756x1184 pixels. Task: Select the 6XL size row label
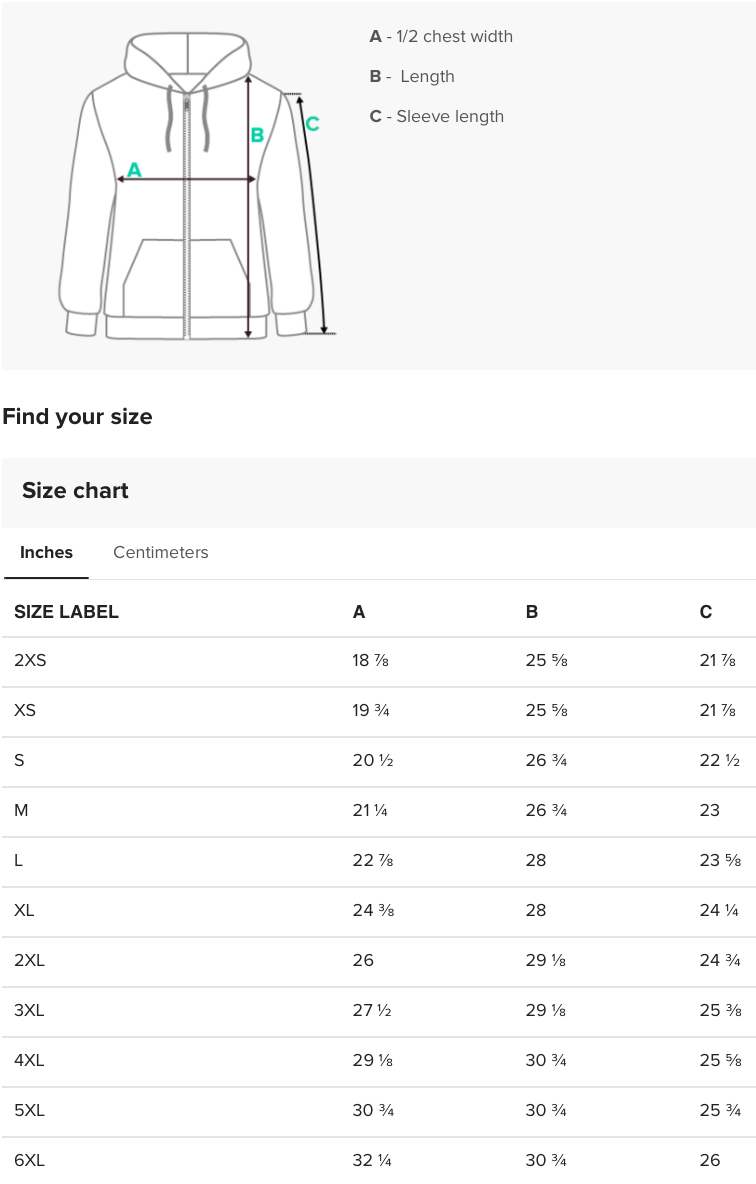click(29, 1160)
